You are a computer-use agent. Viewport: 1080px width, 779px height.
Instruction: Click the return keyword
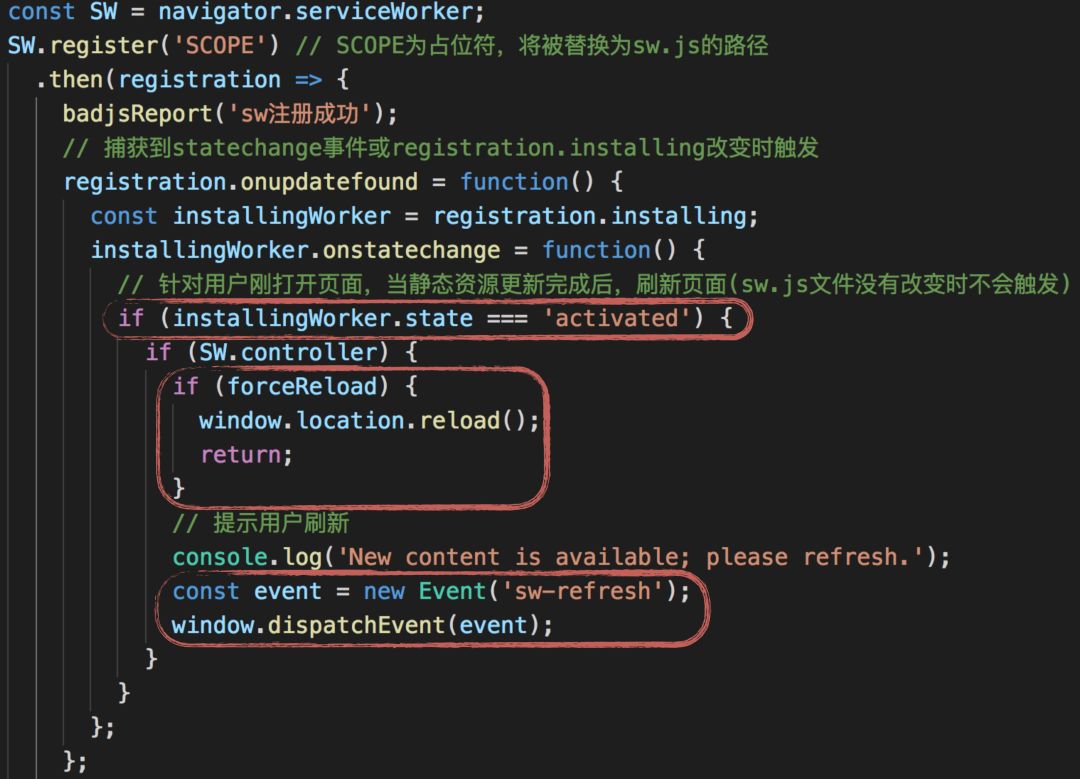[241, 455]
